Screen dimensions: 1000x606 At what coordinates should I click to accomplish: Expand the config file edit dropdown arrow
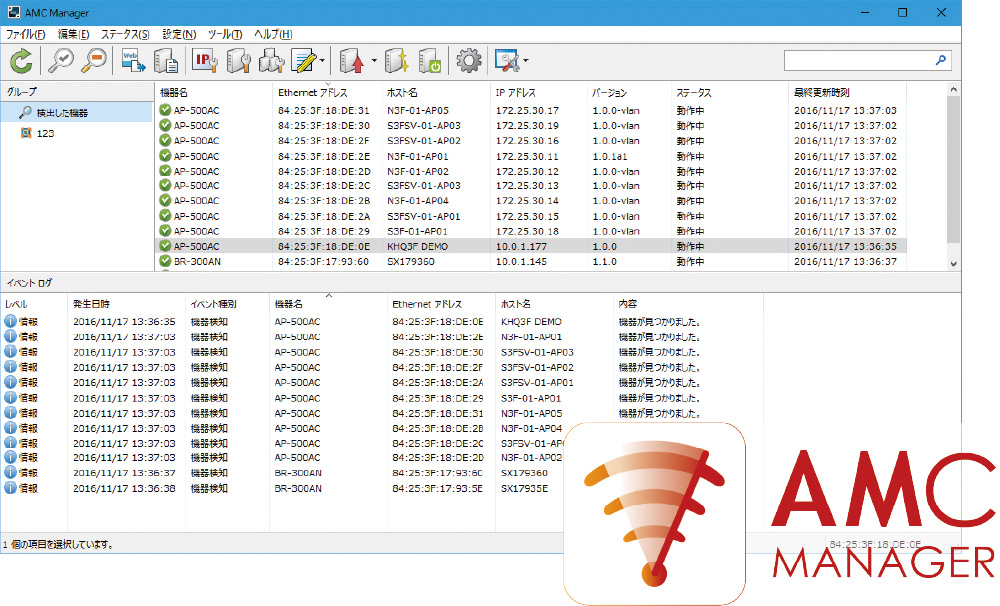tap(322, 62)
